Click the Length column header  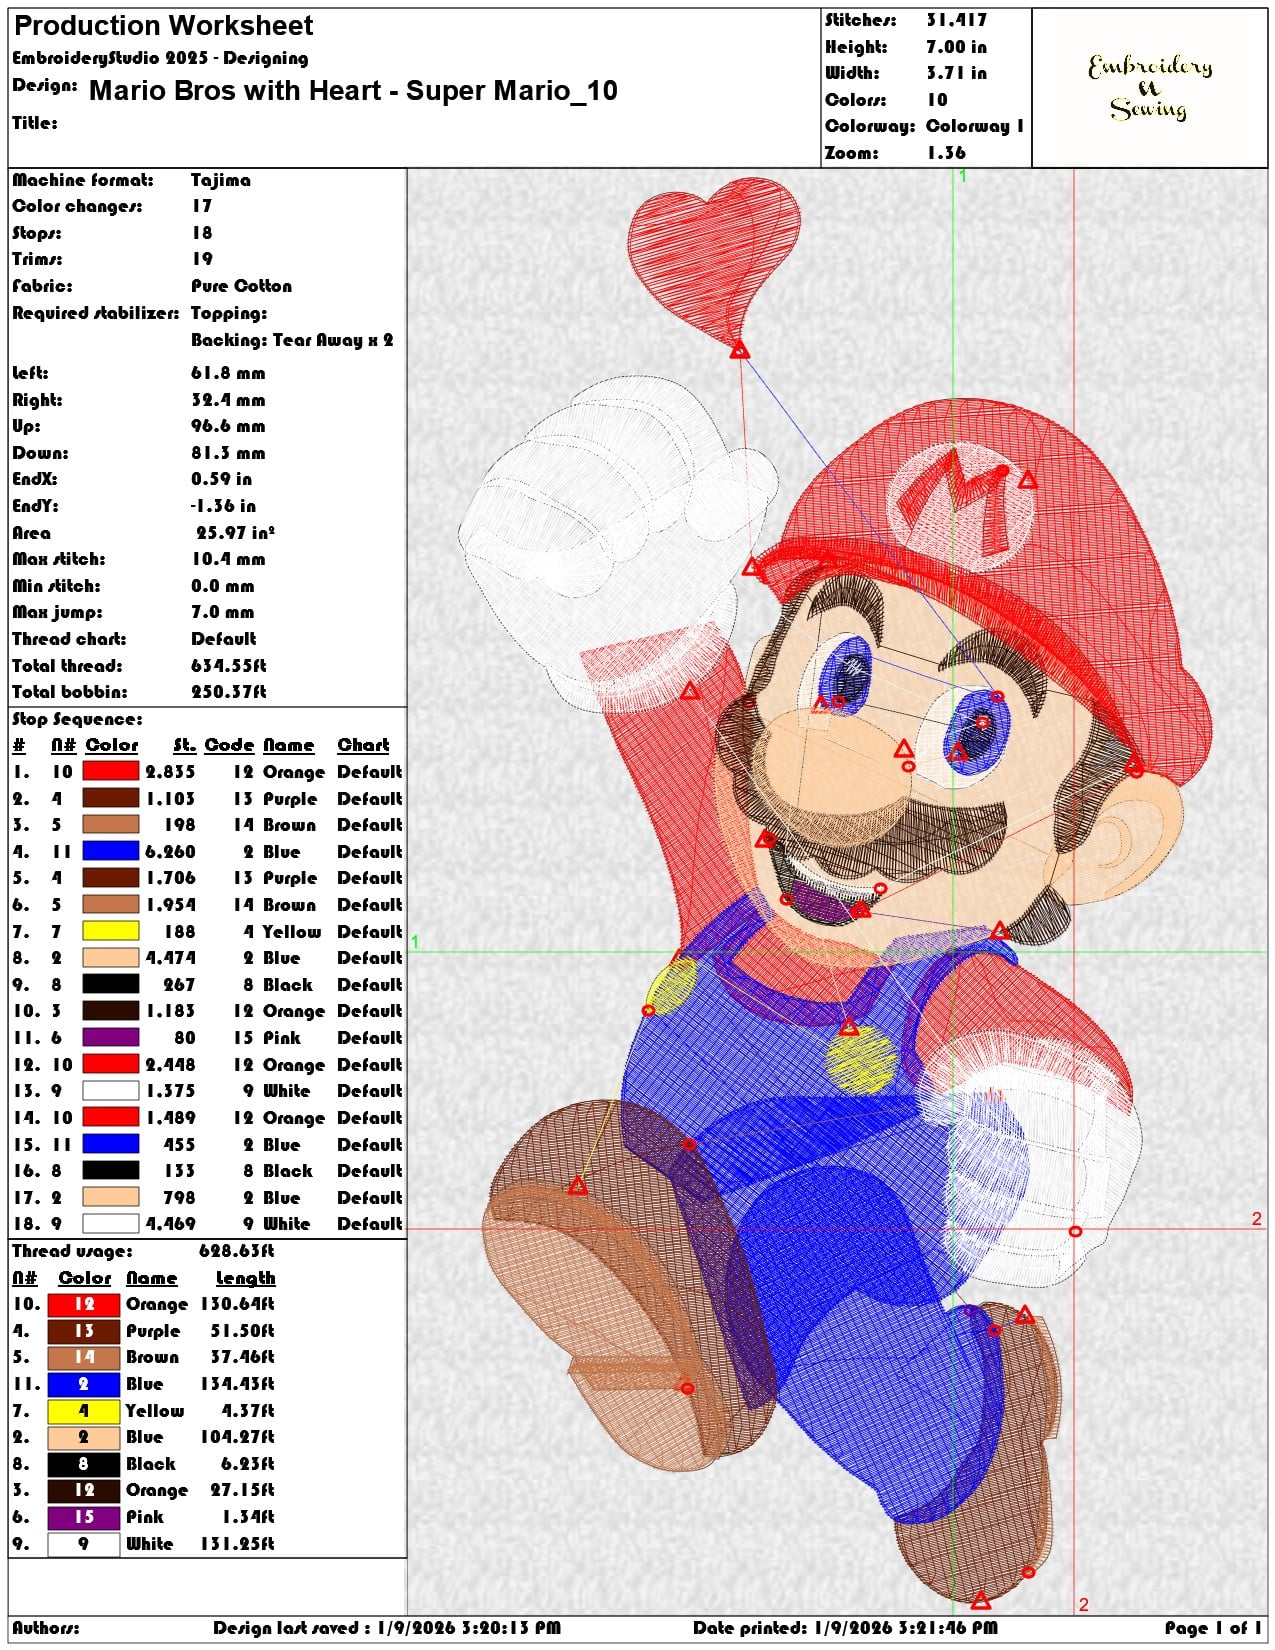(x=245, y=1279)
